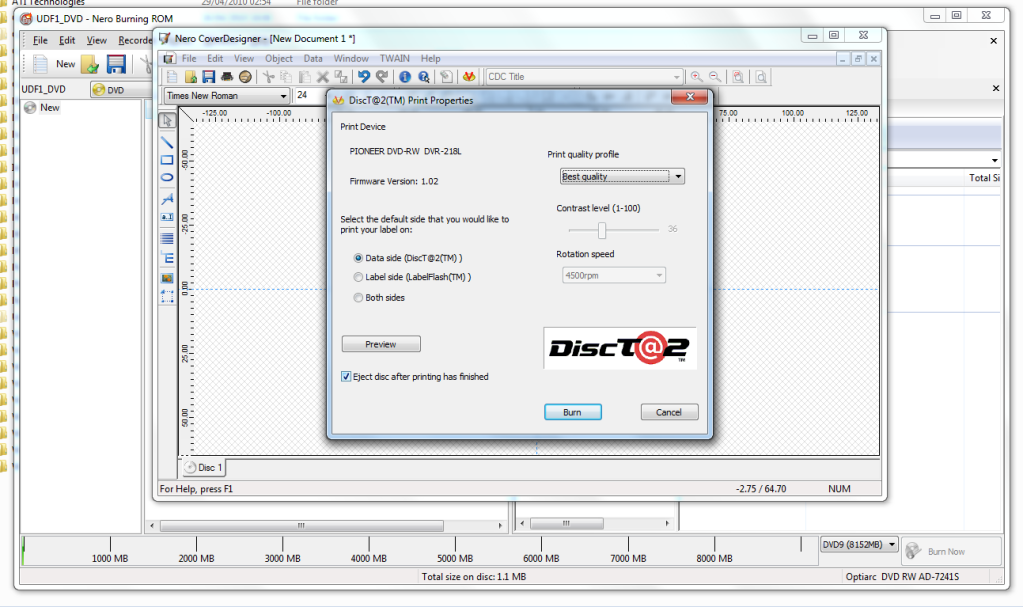The height and width of the screenshot is (607, 1023).
Task: Open Rotation speed 4500rpm dropdown
Action: point(614,275)
